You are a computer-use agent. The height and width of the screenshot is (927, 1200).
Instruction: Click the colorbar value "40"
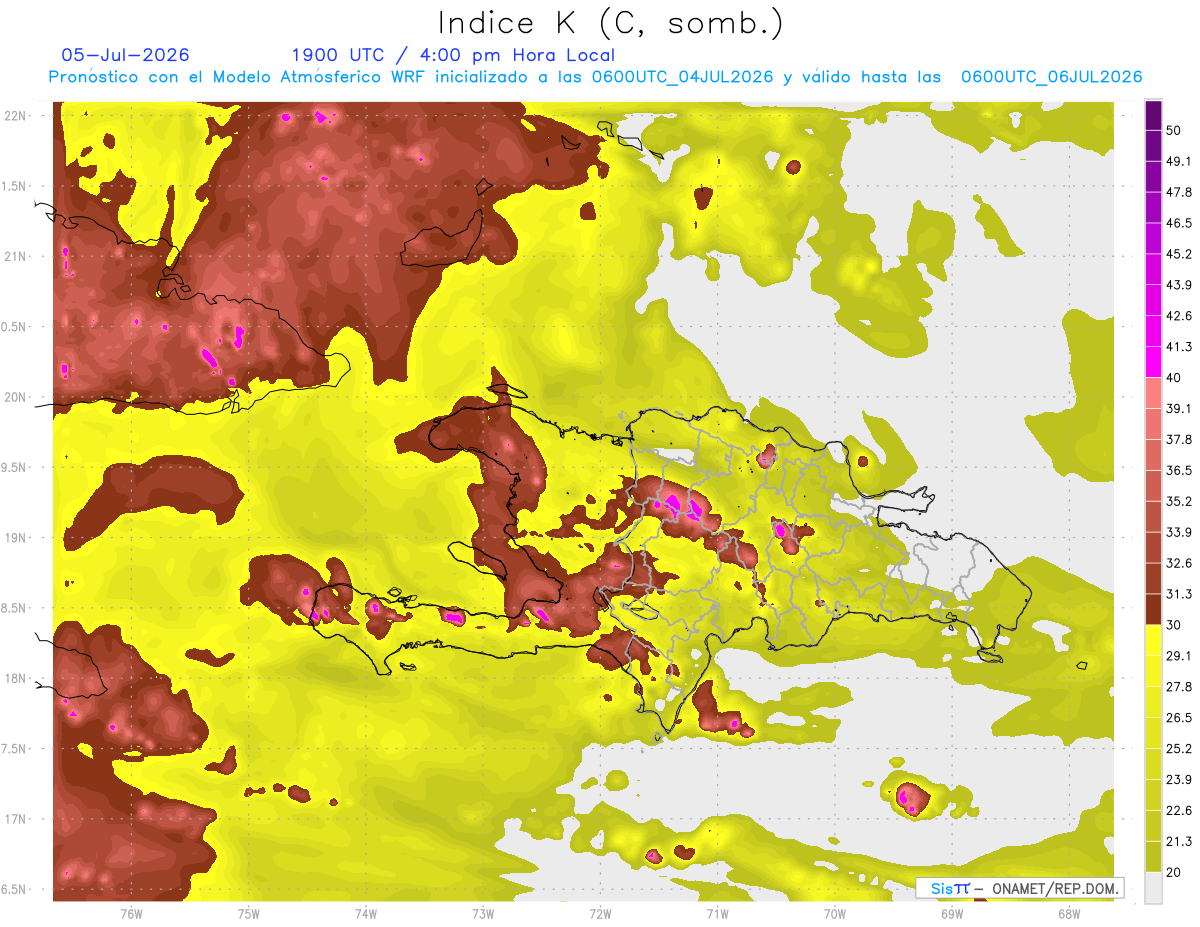(1175, 378)
